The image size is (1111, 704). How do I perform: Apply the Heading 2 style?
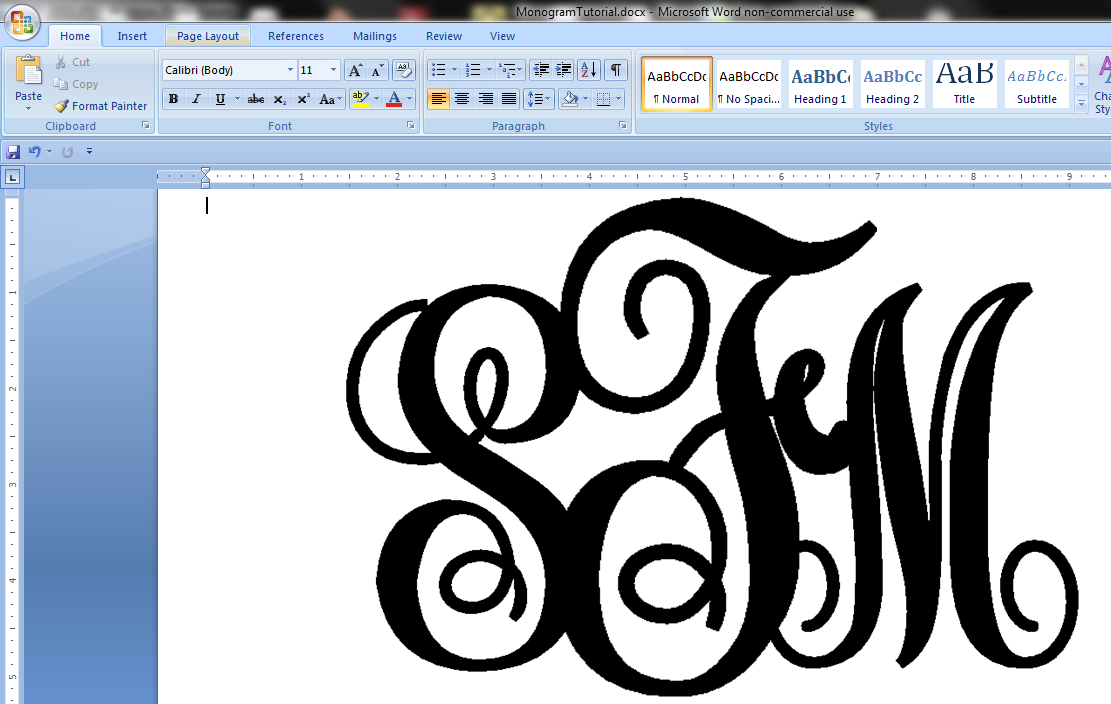click(x=893, y=84)
